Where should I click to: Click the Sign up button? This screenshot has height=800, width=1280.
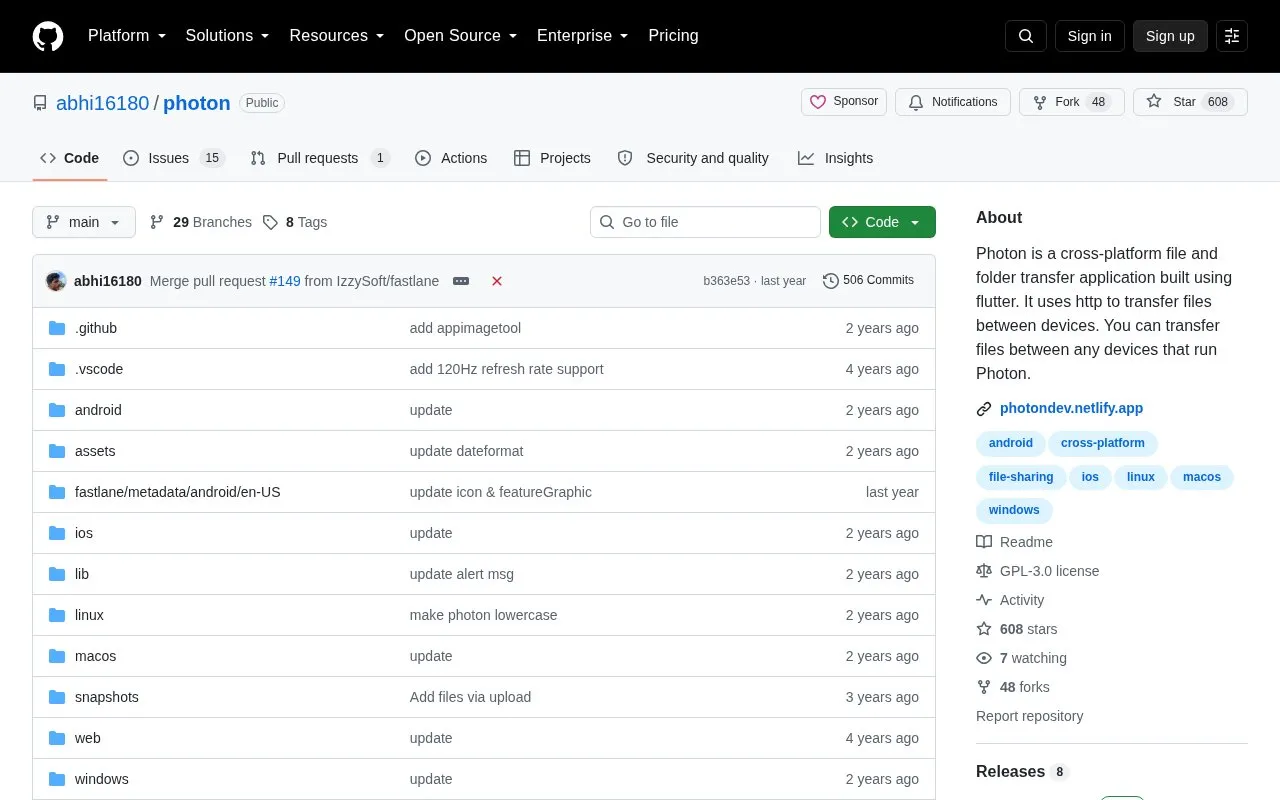point(1170,36)
